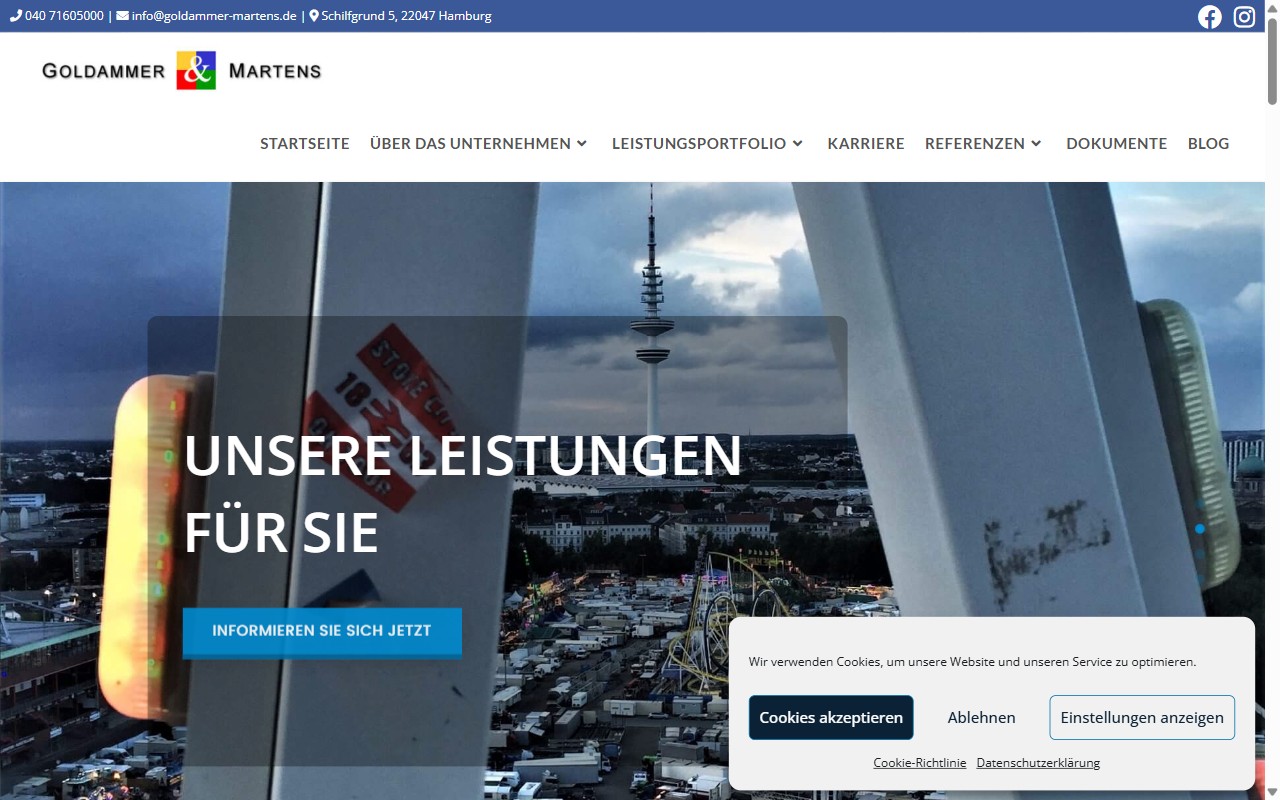
Task: Click the page vertical scrollbar thumb
Action: click(1272, 60)
